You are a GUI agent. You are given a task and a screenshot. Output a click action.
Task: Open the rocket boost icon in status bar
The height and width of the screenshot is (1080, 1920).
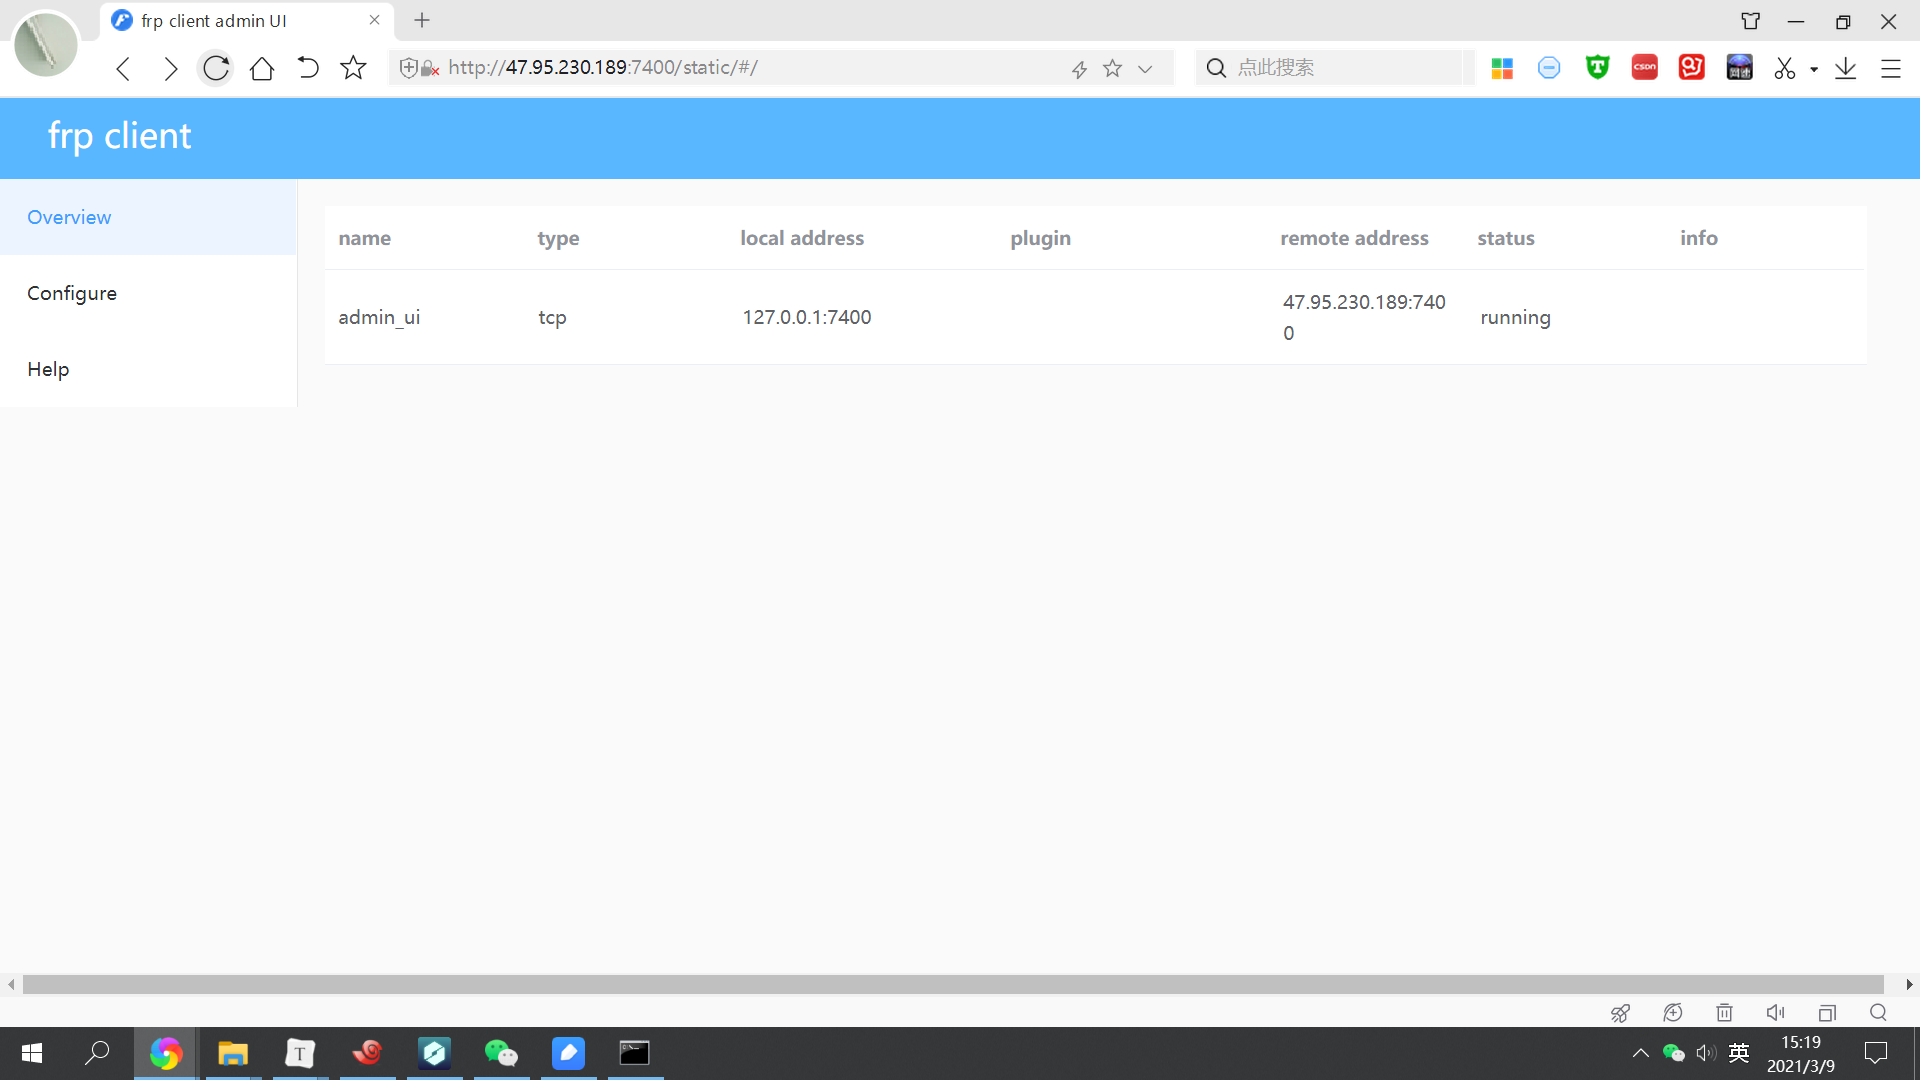tap(1620, 1013)
